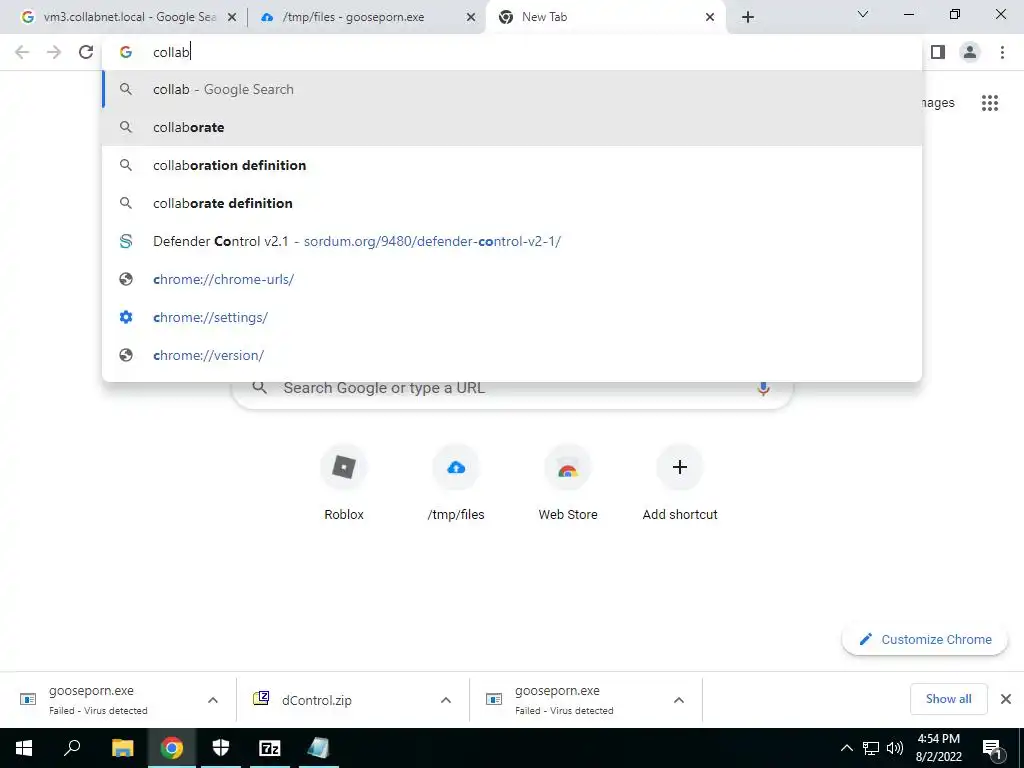Choose 'collaborate definition' suggestion
1024x768 pixels.
click(512, 203)
